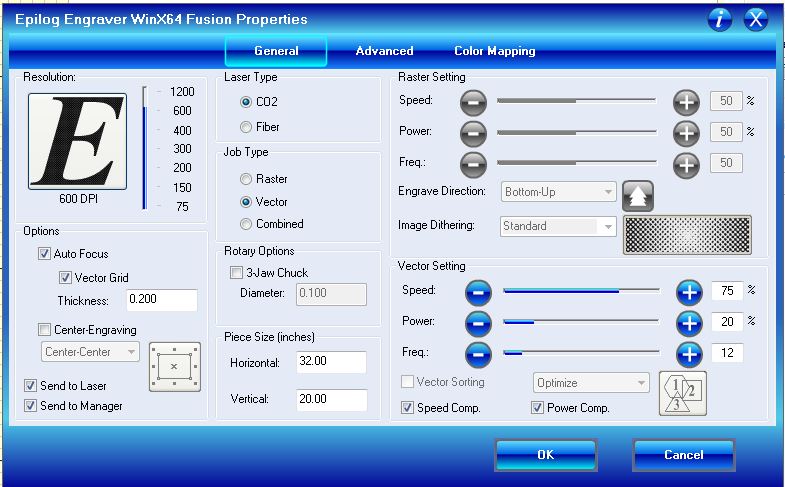This screenshot has height=487, width=785.
Task: Close the Fusion Properties dialog with X
Action: click(x=755, y=20)
